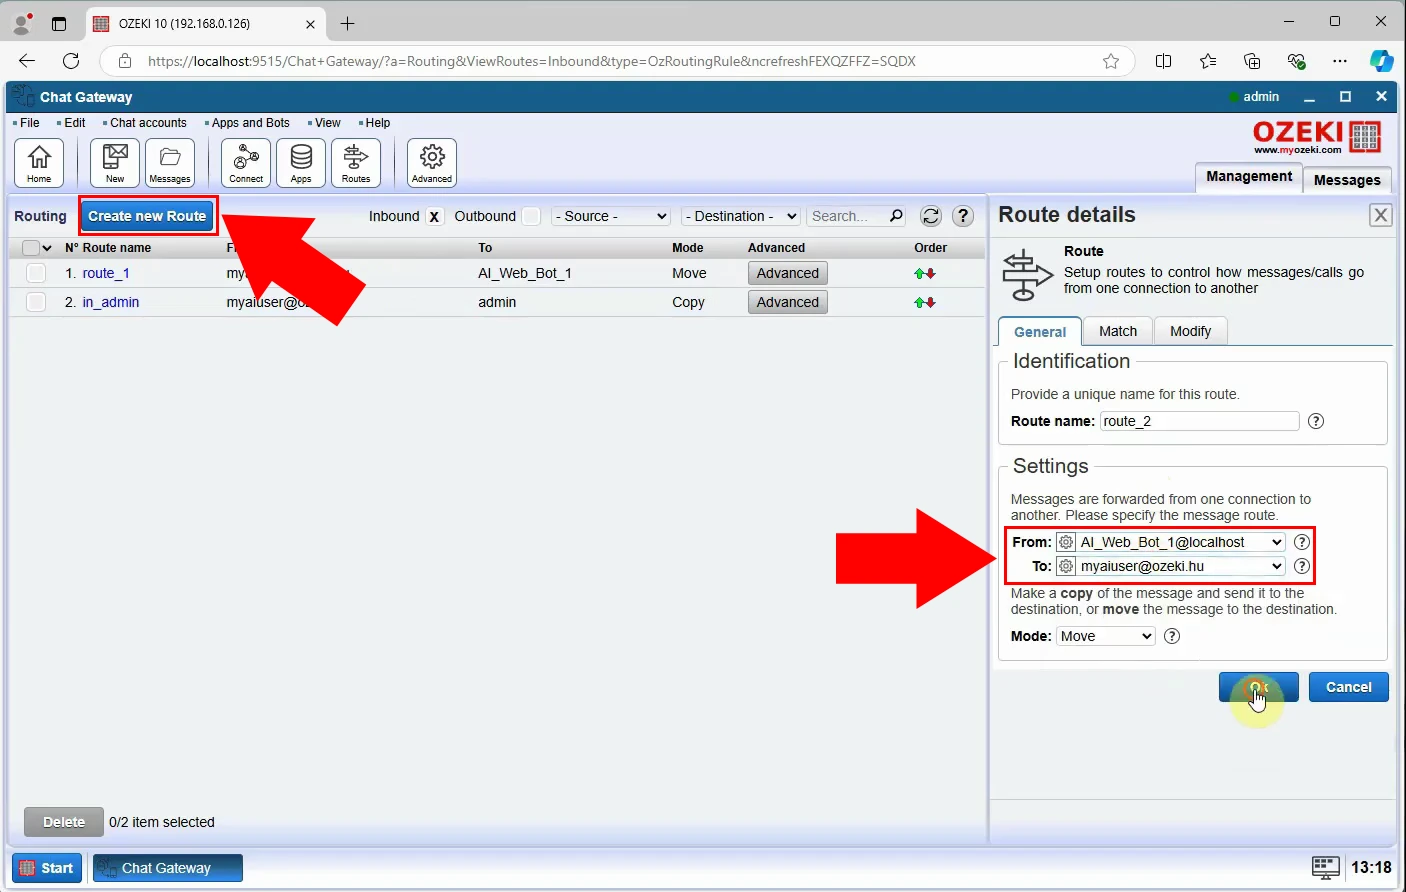Screen dimensions: 1406x892
Task: Open the taskbar keyboard/monitor tray icon
Action: [x=1326, y=867]
